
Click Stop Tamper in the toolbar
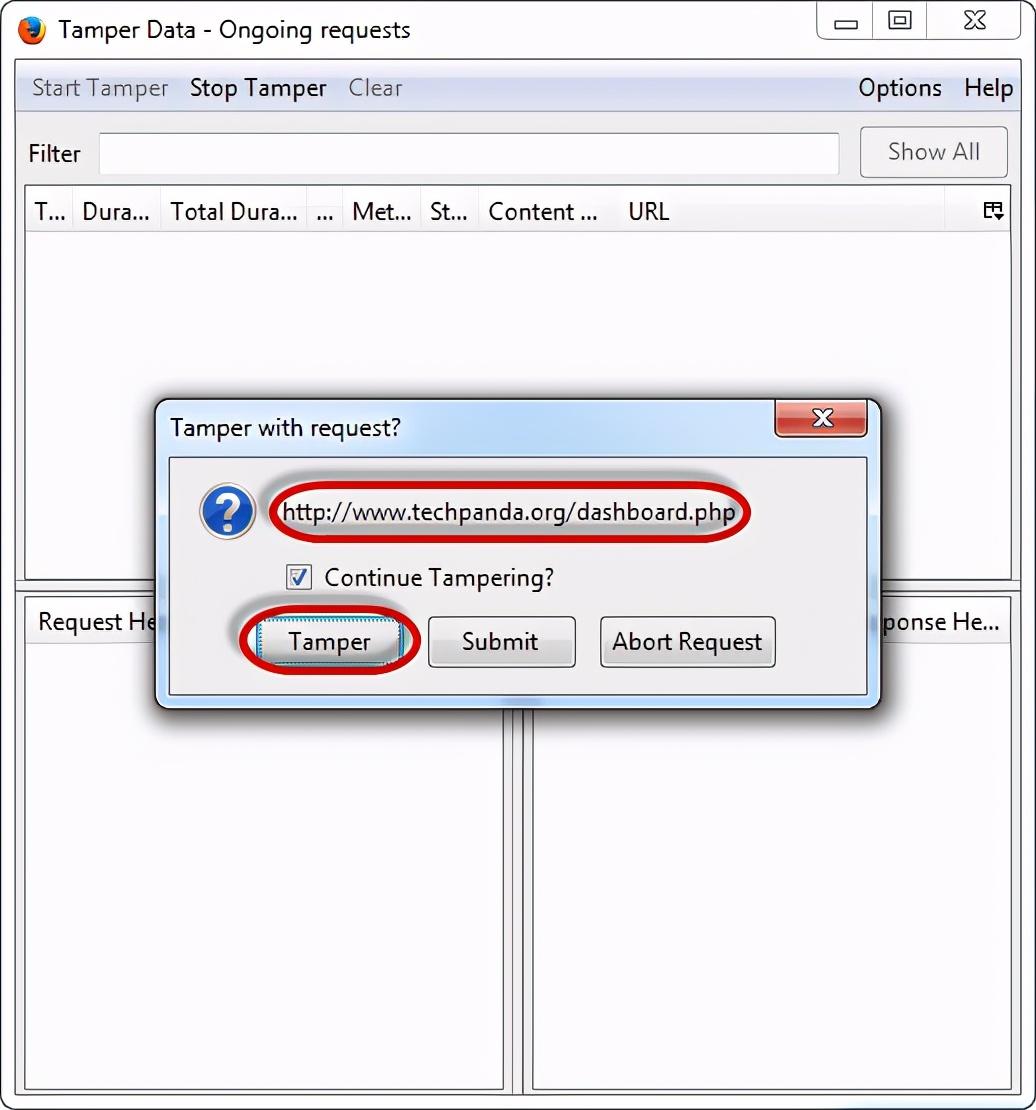point(258,88)
